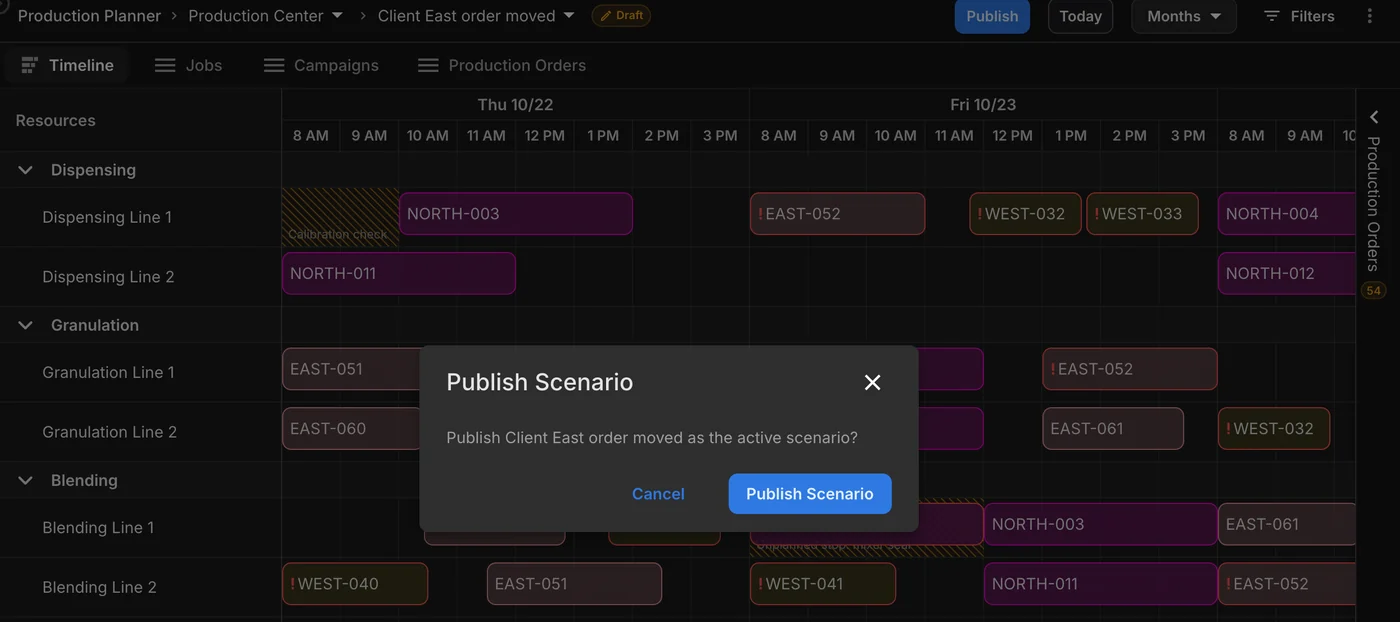Click the 54 orders count badge
This screenshot has width=1400, height=622.
coord(1373,291)
